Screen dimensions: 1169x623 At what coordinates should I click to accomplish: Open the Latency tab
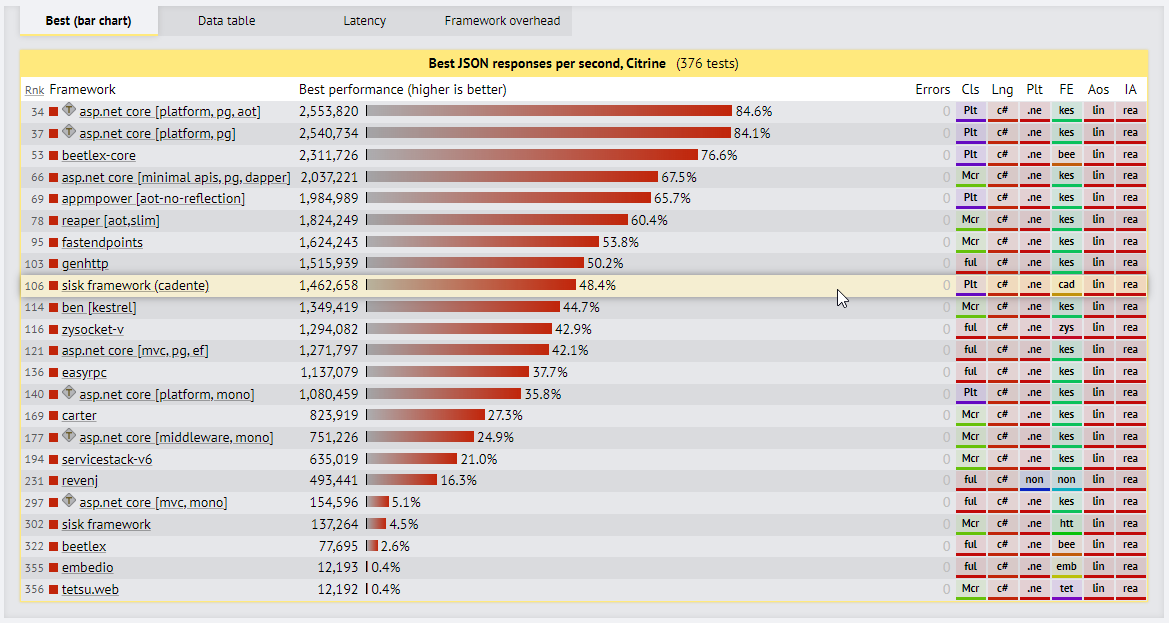pyautogui.click(x=364, y=20)
